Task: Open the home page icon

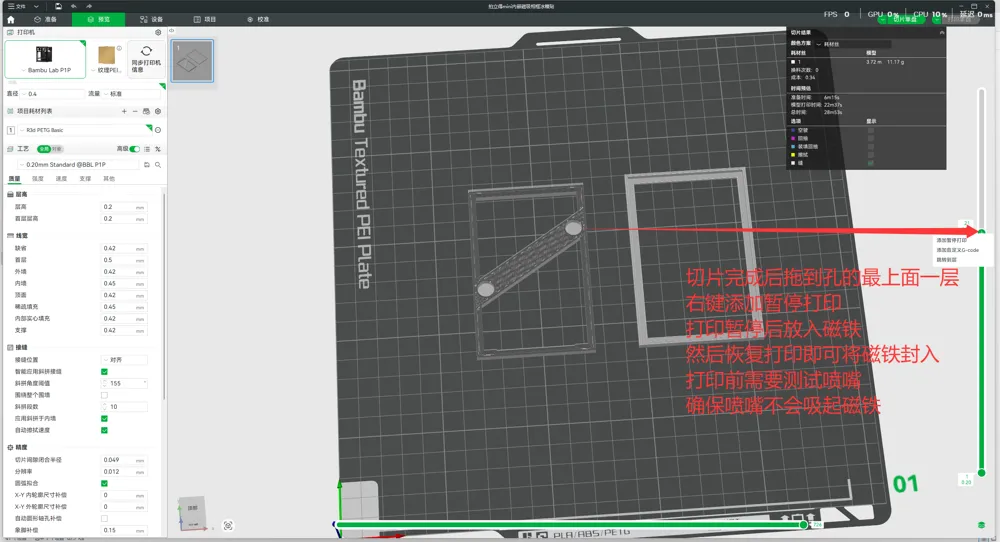Action: pyautogui.click(x=11, y=19)
